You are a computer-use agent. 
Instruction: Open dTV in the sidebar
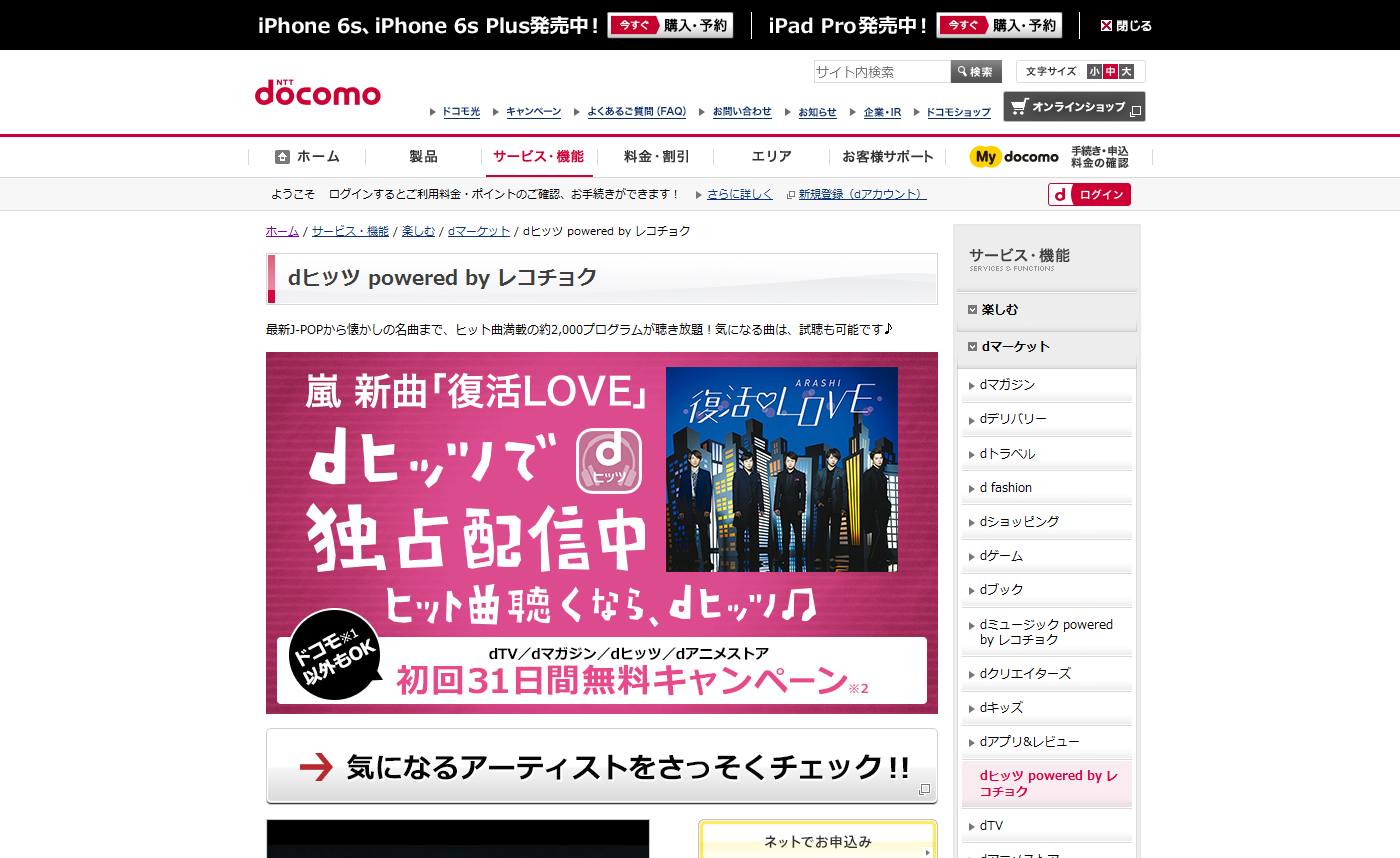(1047, 826)
